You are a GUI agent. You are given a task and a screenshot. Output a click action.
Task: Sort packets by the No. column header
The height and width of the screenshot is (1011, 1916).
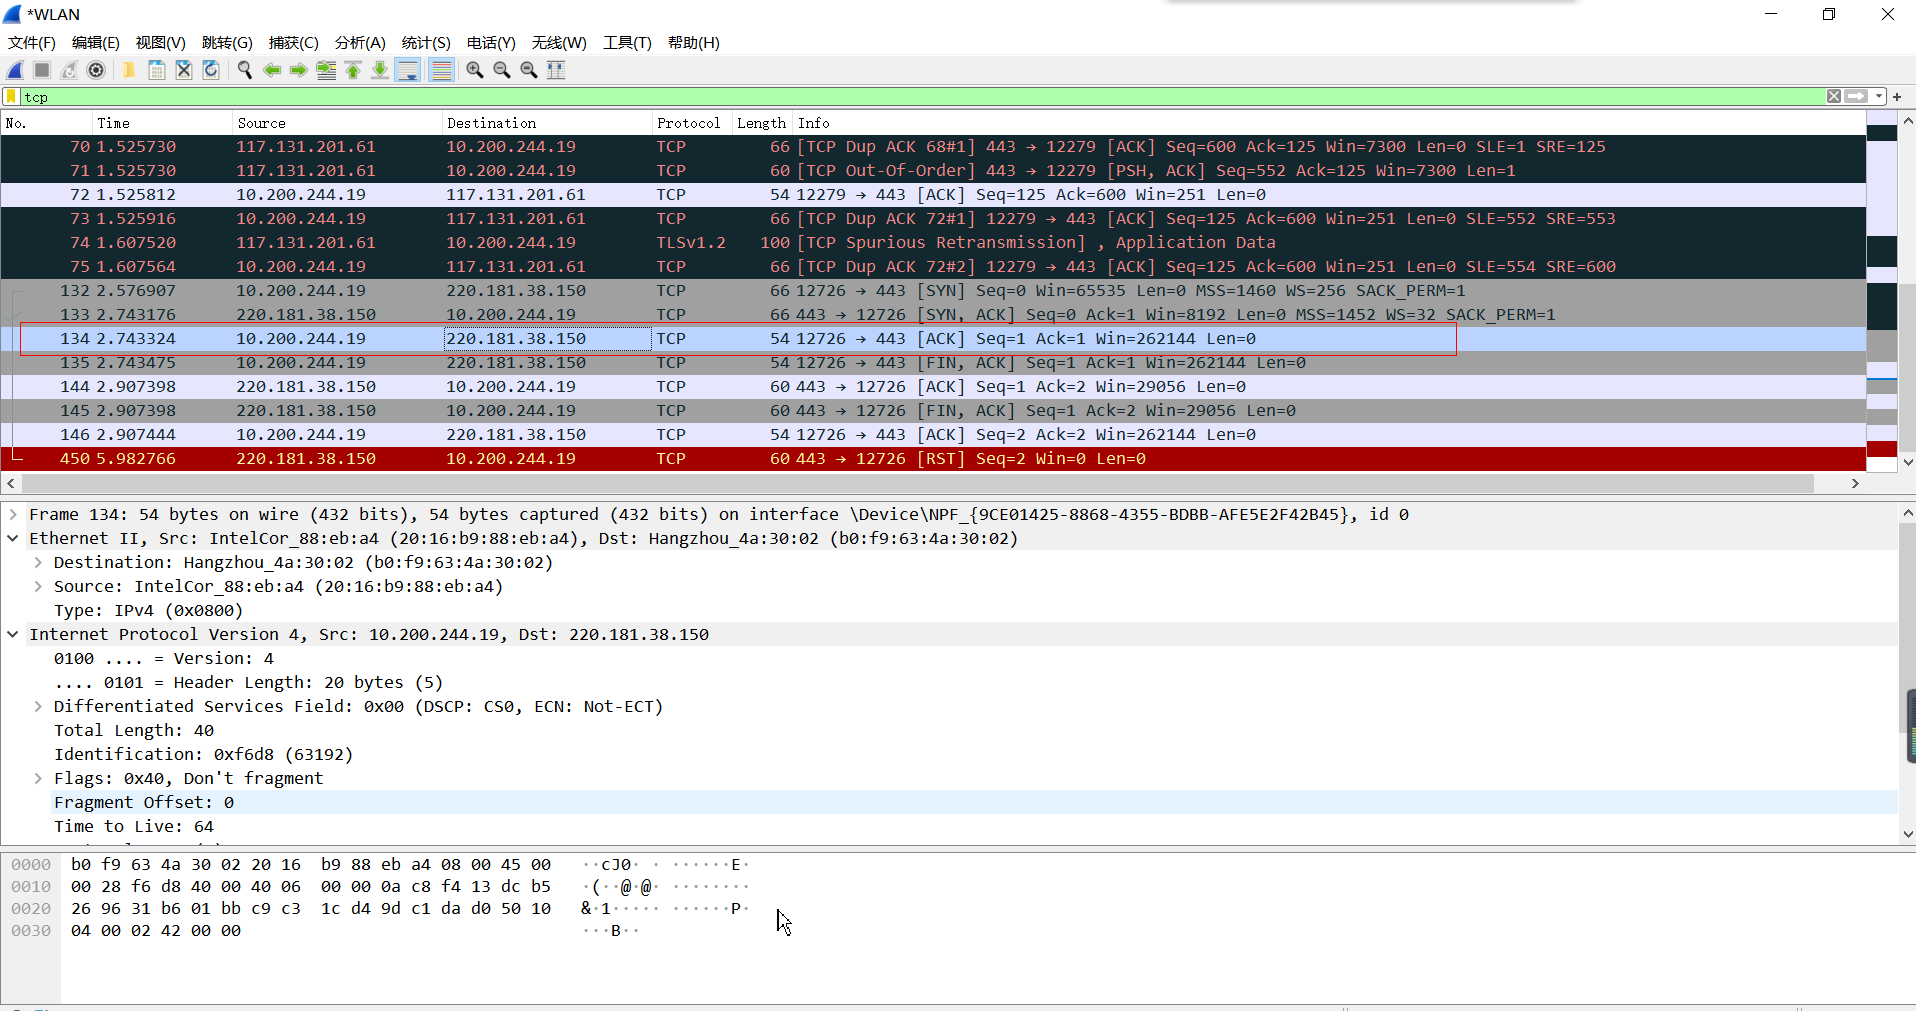pyautogui.click(x=47, y=123)
